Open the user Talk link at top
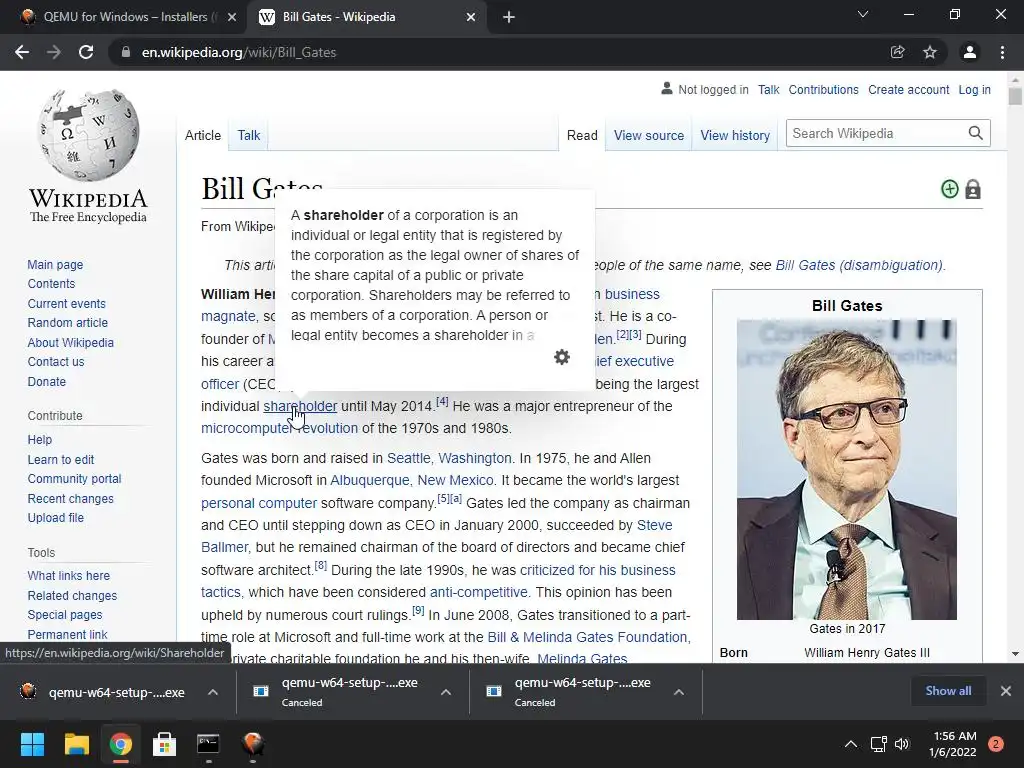The width and height of the screenshot is (1024, 768). click(768, 89)
